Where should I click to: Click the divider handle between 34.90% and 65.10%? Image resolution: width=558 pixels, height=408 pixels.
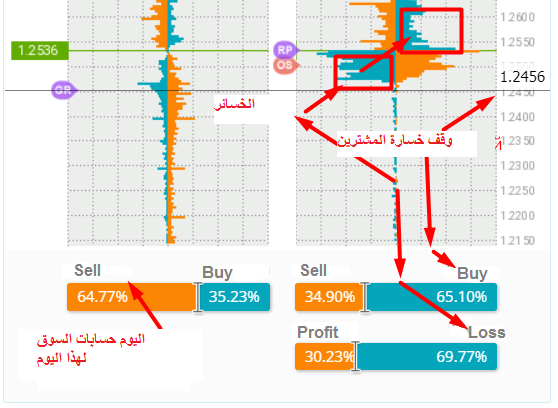click(x=365, y=297)
